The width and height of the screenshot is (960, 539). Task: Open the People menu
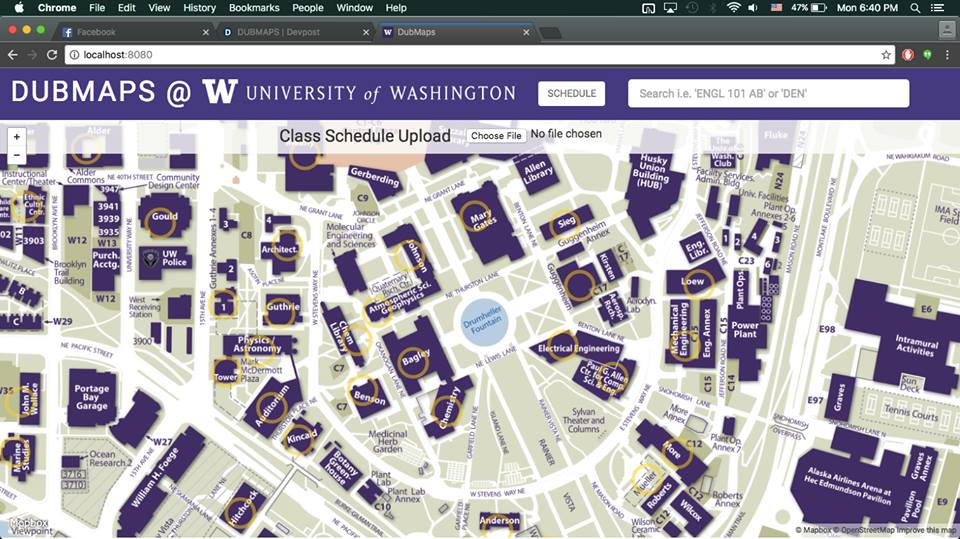click(x=307, y=8)
